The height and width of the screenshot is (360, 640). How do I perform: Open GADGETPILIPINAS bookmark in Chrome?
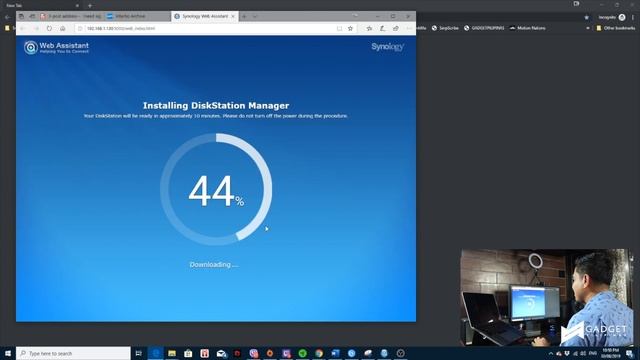484,28
